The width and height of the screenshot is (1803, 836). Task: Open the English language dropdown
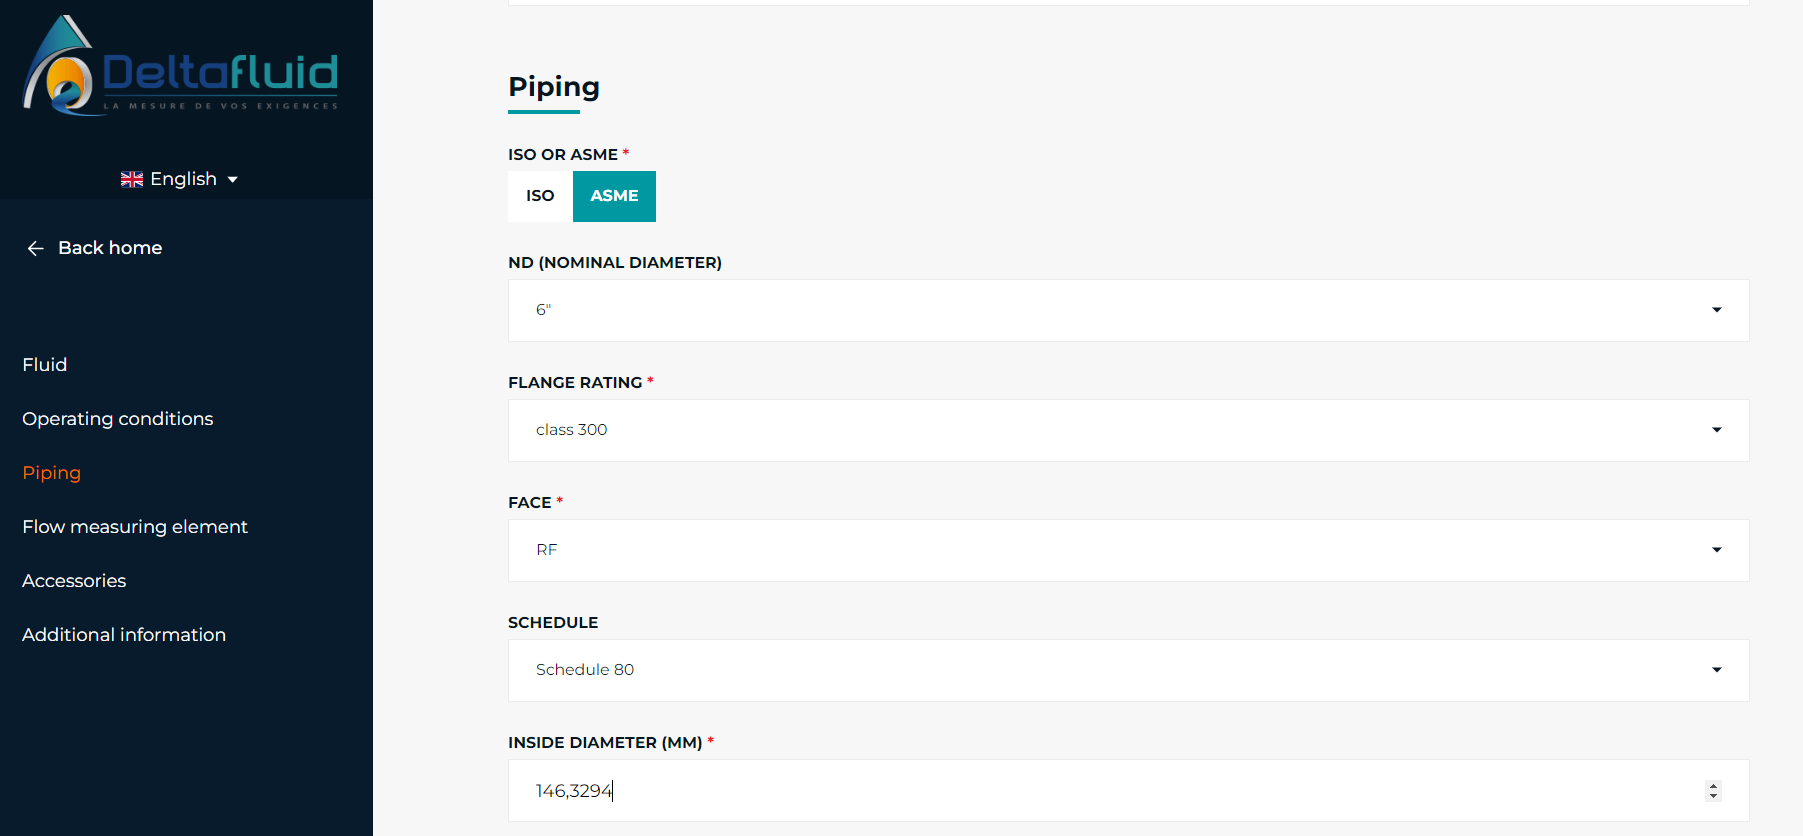[x=180, y=179]
